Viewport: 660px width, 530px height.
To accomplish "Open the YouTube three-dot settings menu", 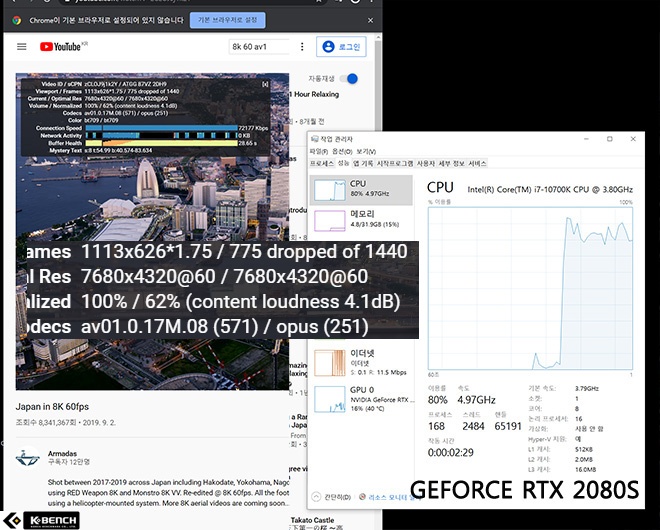I will (x=302, y=47).
